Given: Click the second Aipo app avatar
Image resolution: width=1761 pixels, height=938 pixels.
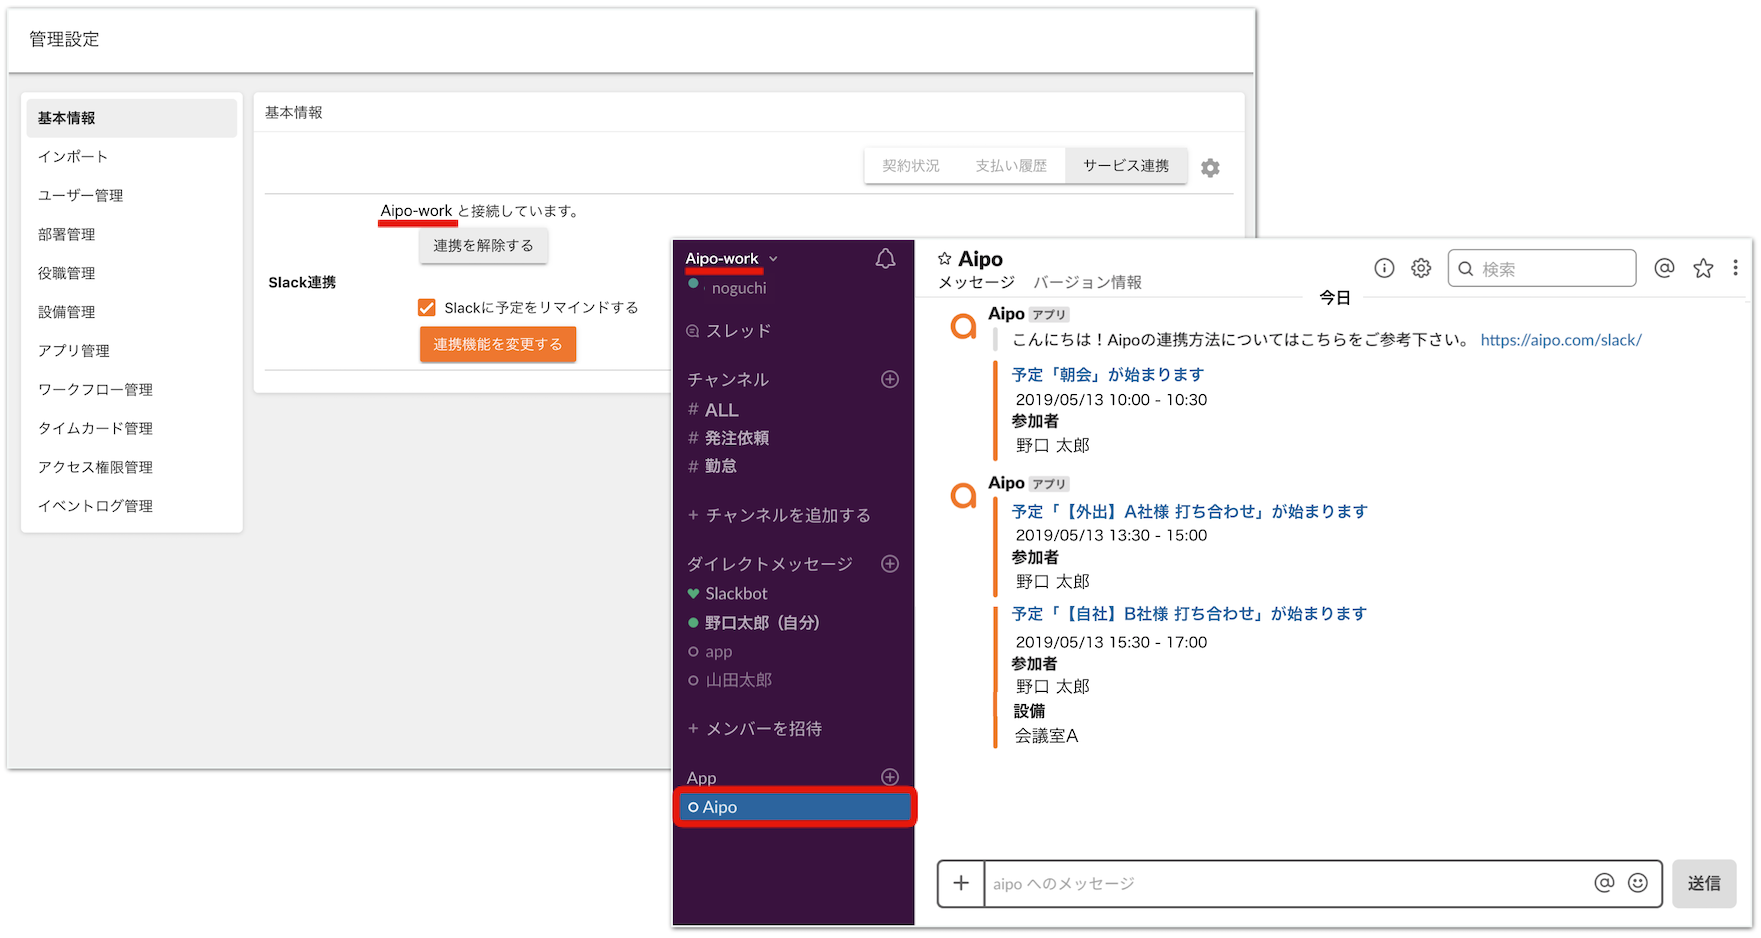Looking at the screenshot, I should [963, 495].
